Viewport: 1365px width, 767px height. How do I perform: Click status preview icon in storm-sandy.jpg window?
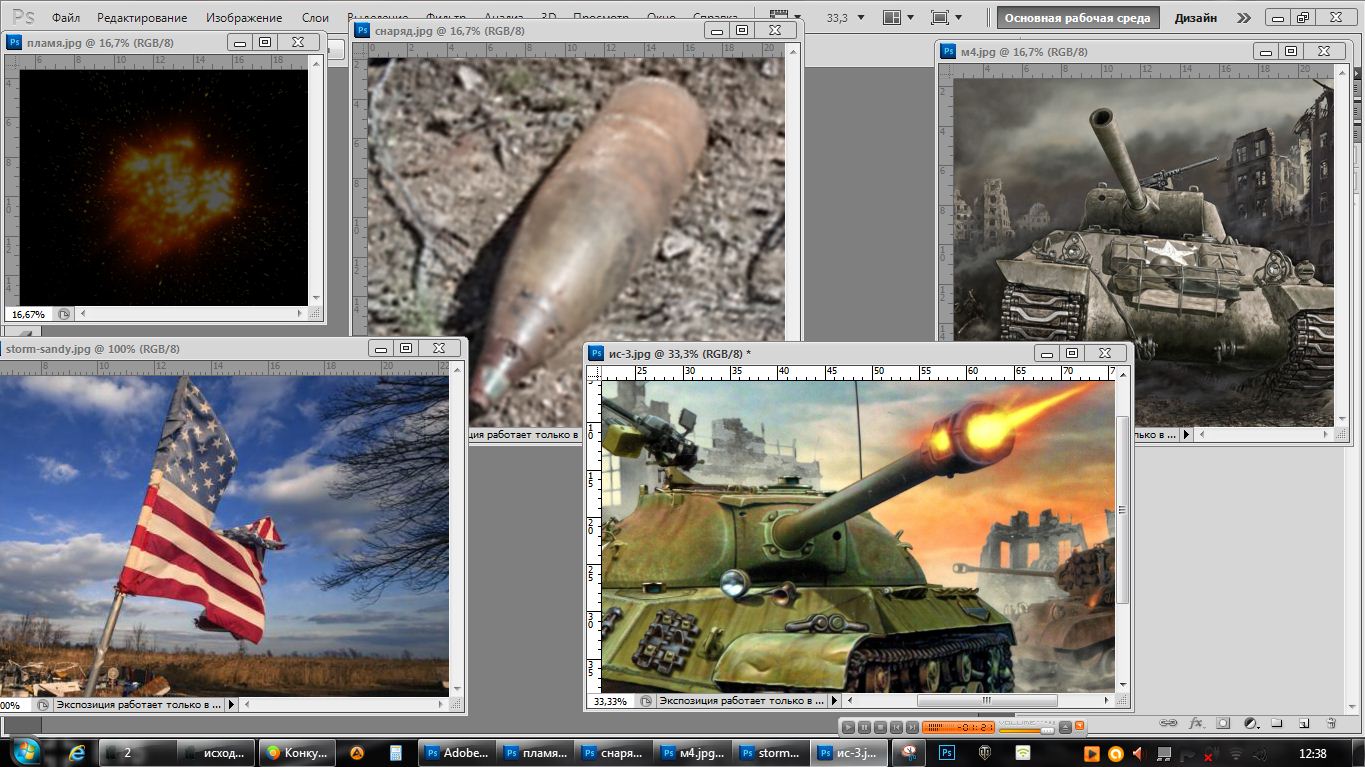44,704
